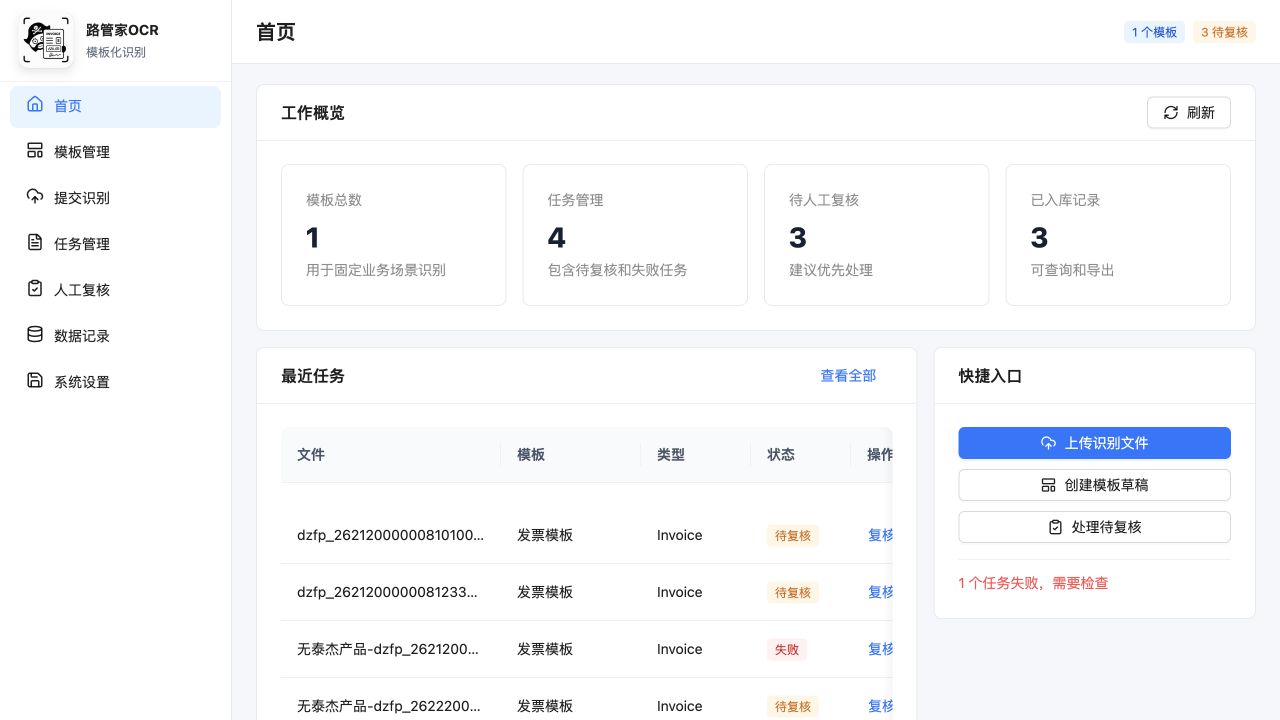This screenshot has height=720, width=1280.
Task: Click file name dzfp_2621200000081233...
Action: coord(387,592)
